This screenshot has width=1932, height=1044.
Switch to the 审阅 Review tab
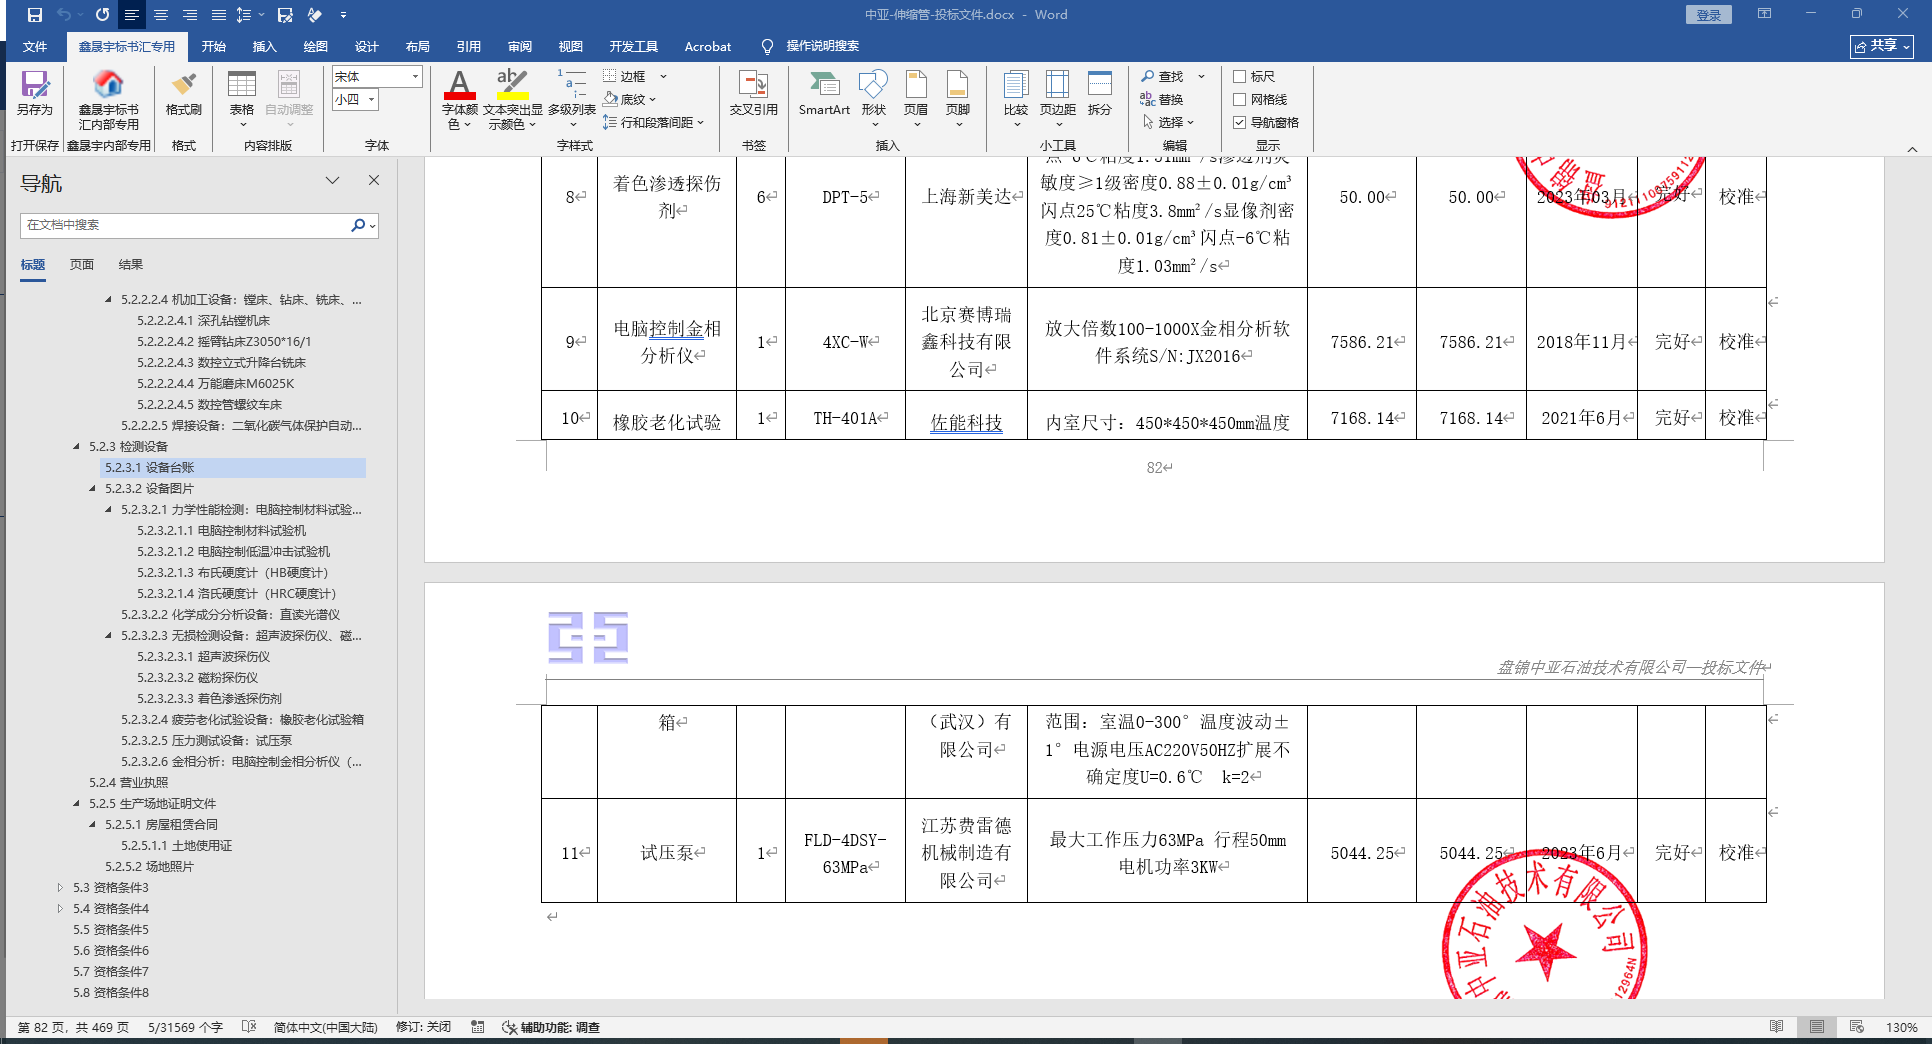[520, 46]
